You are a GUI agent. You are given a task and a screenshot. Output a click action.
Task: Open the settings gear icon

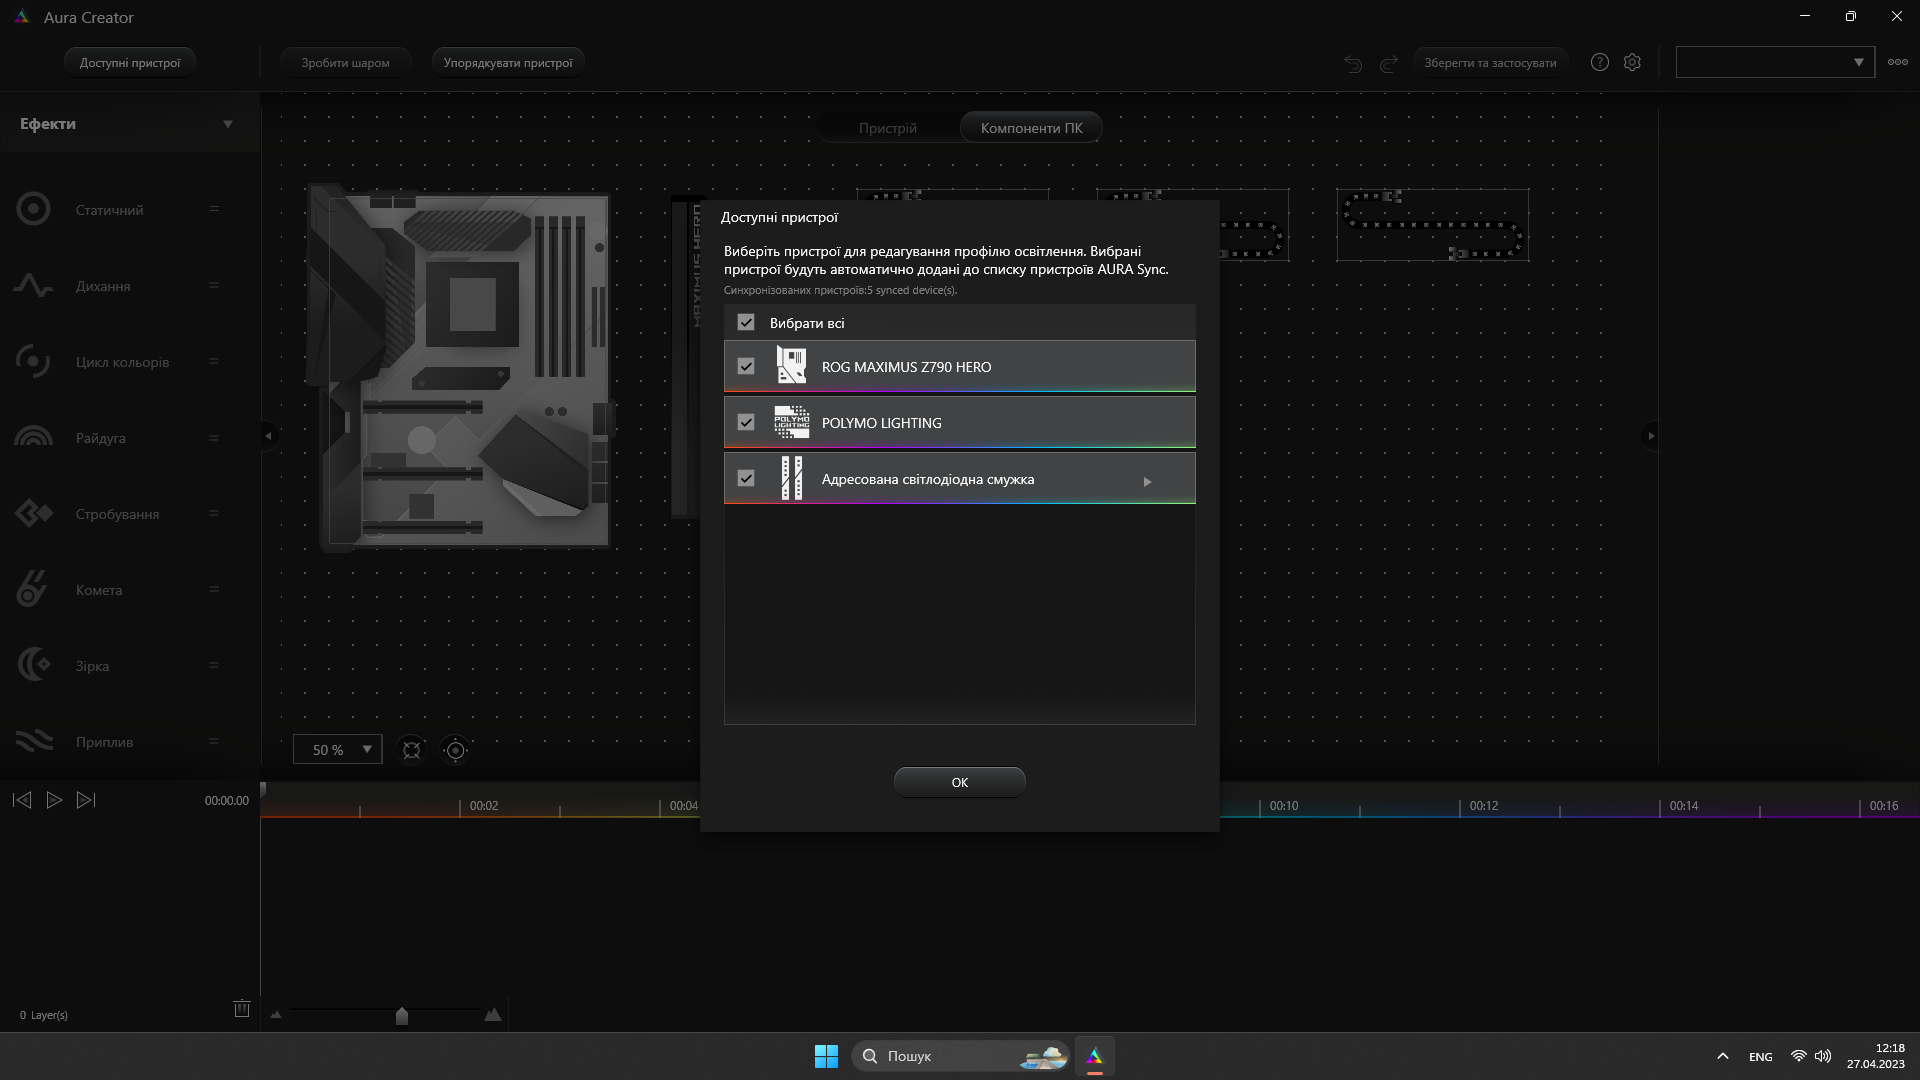click(x=1632, y=62)
